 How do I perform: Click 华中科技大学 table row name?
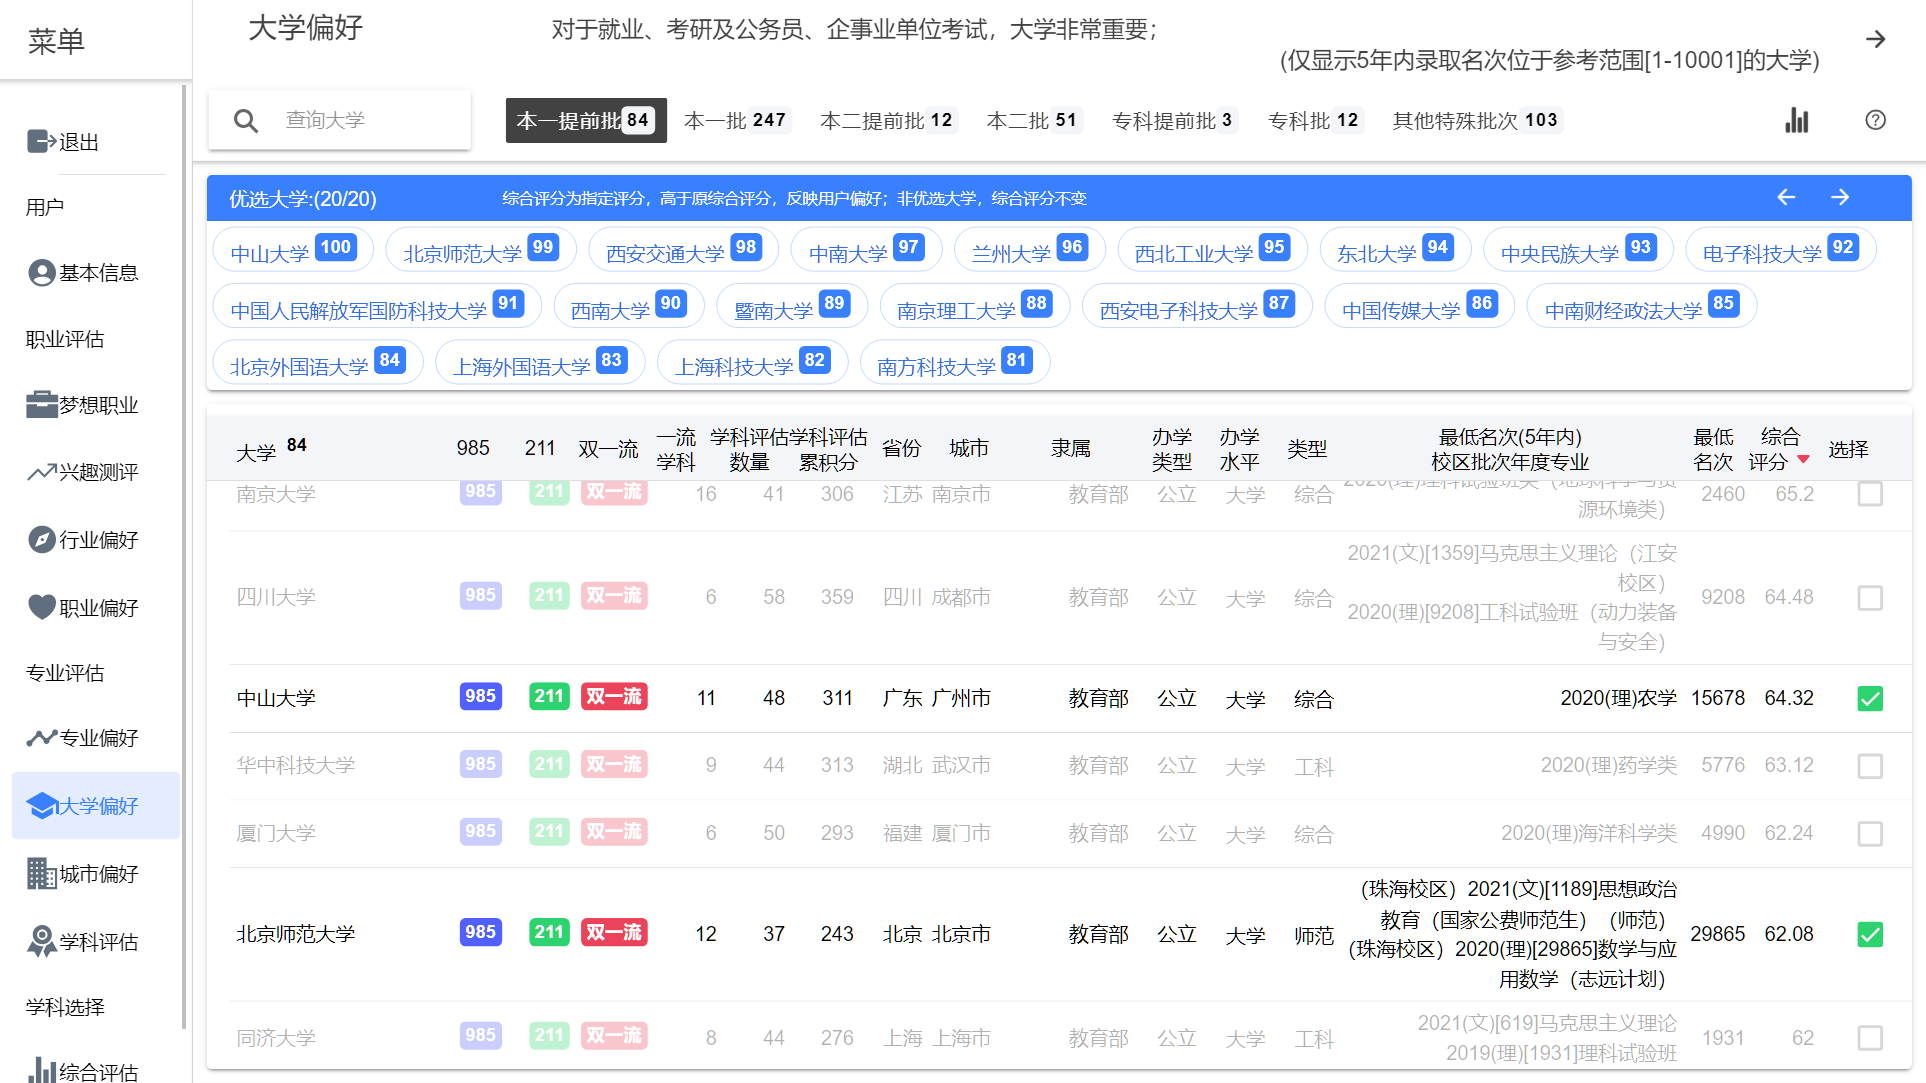pos(296,765)
